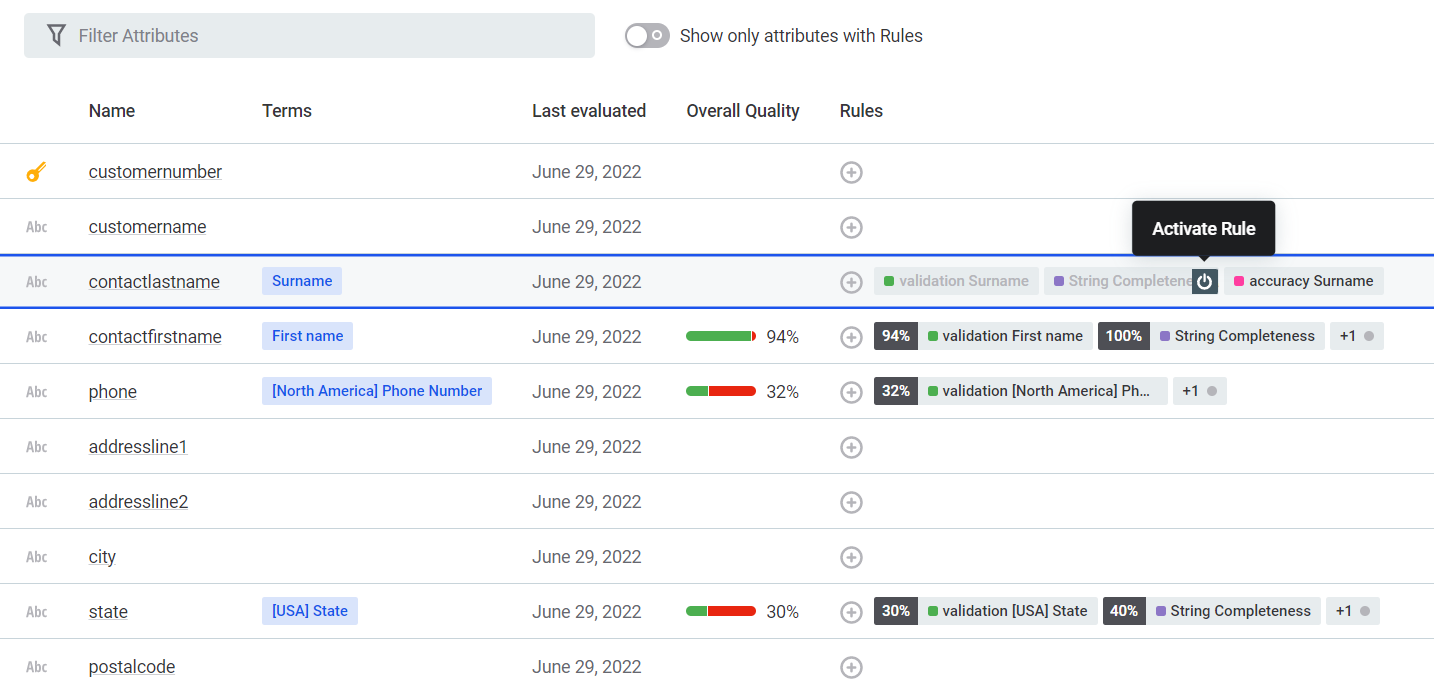
Task: Show the +1 extra rule for state
Action: click(1352, 611)
